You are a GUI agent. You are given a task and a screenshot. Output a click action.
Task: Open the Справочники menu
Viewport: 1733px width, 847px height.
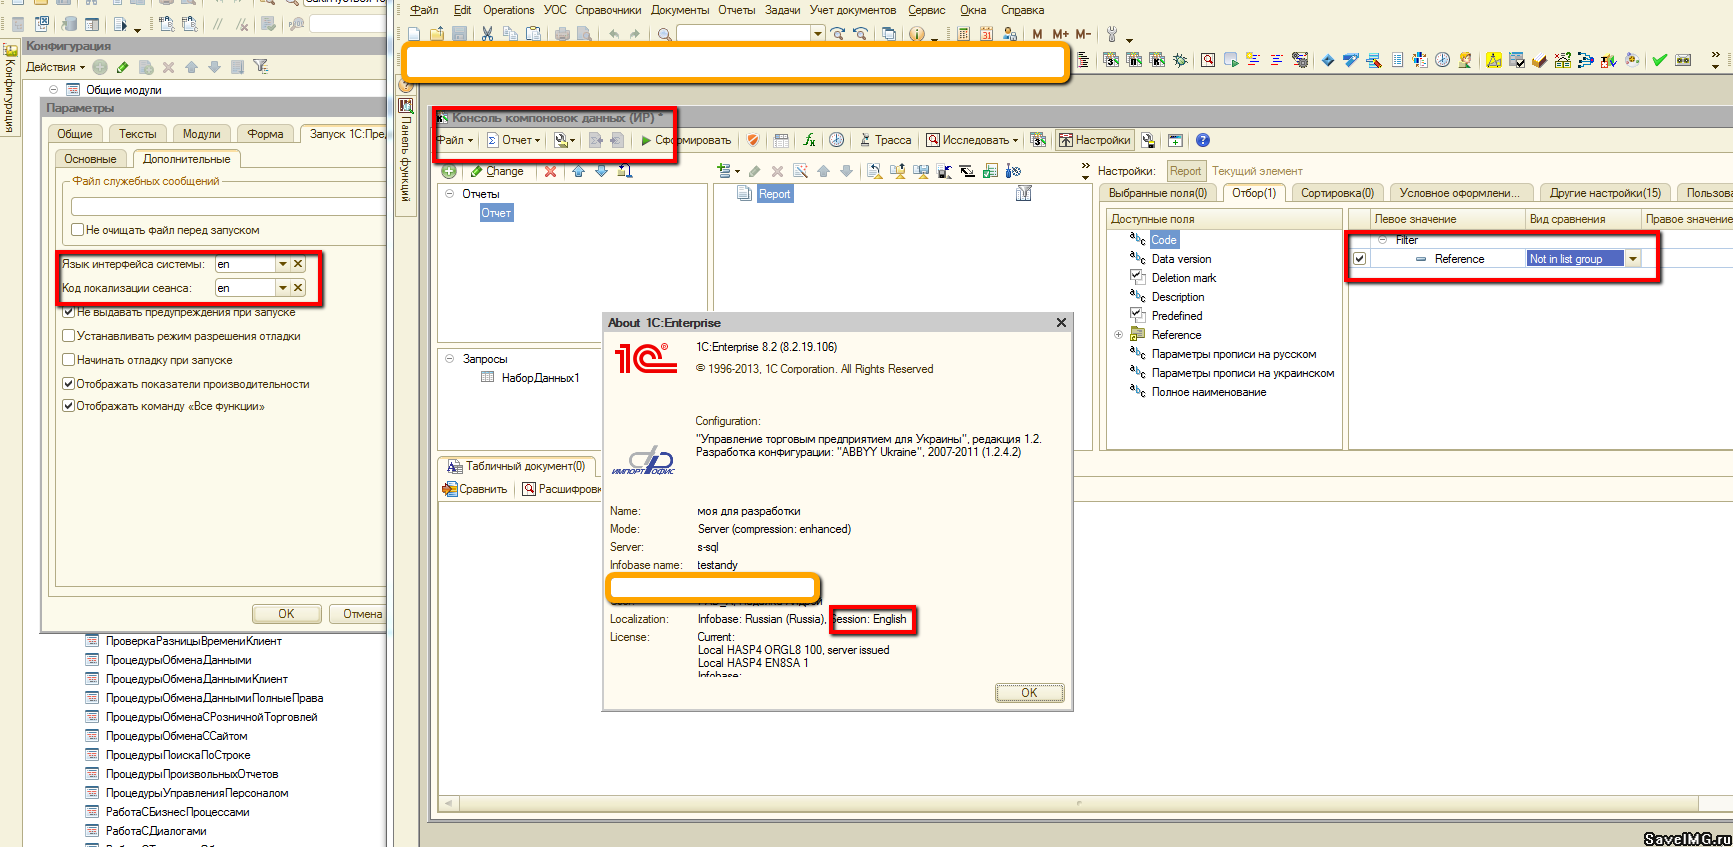click(x=608, y=10)
